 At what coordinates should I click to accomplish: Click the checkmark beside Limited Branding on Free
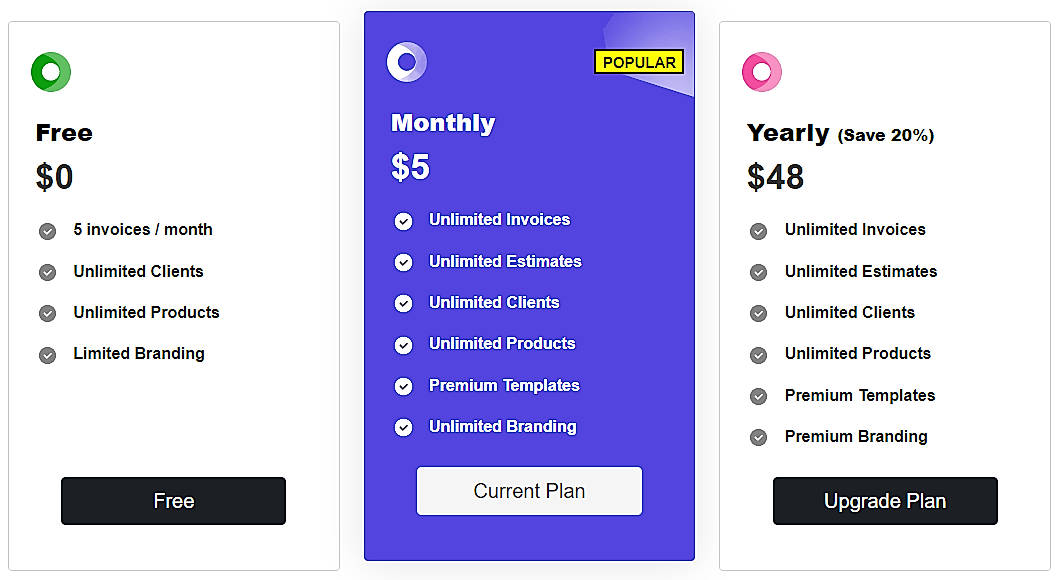click(47, 354)
